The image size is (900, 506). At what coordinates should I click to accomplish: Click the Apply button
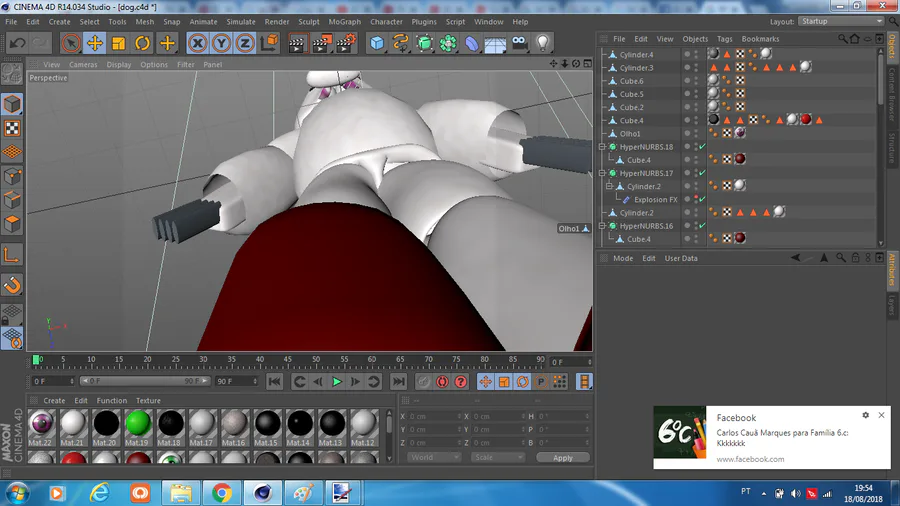click(562, 458)
